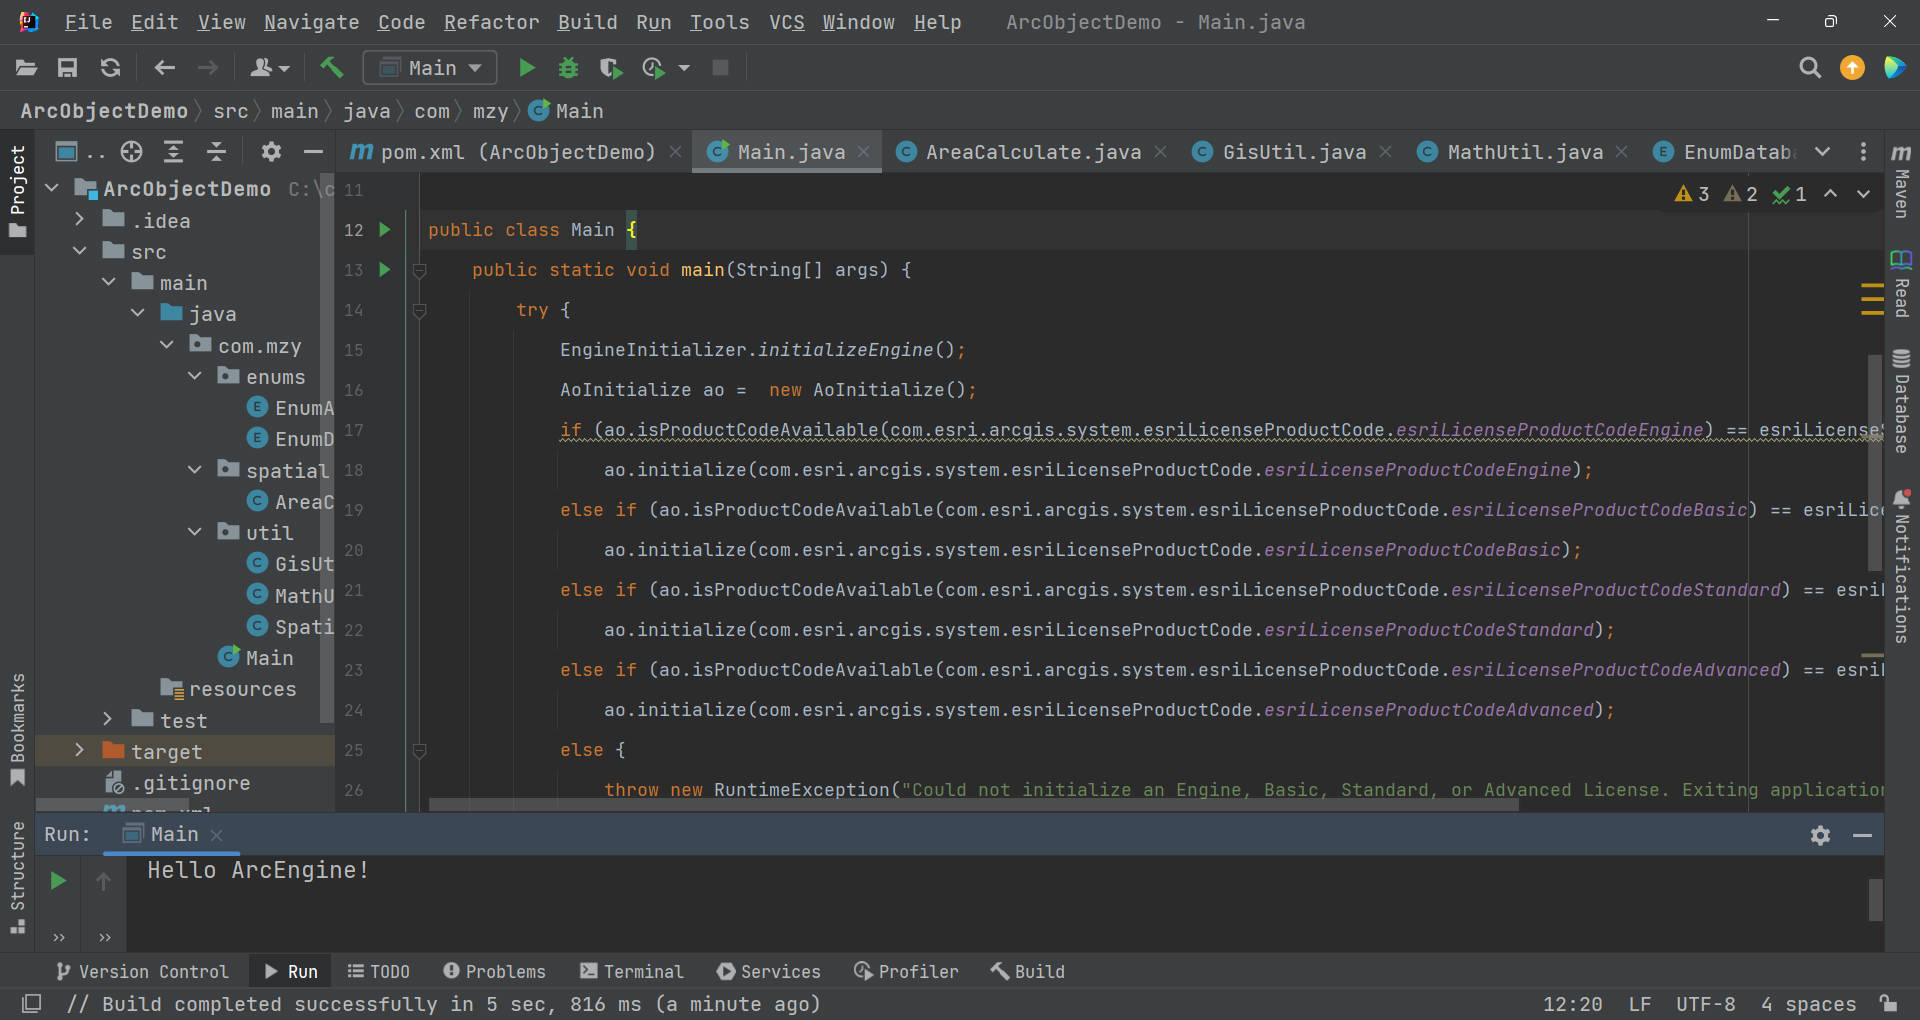Image resolution: width=1920 pixels, height=1020 pixels.
Task: Navigate back arrow in toolbar
Action: pos(165,68)
